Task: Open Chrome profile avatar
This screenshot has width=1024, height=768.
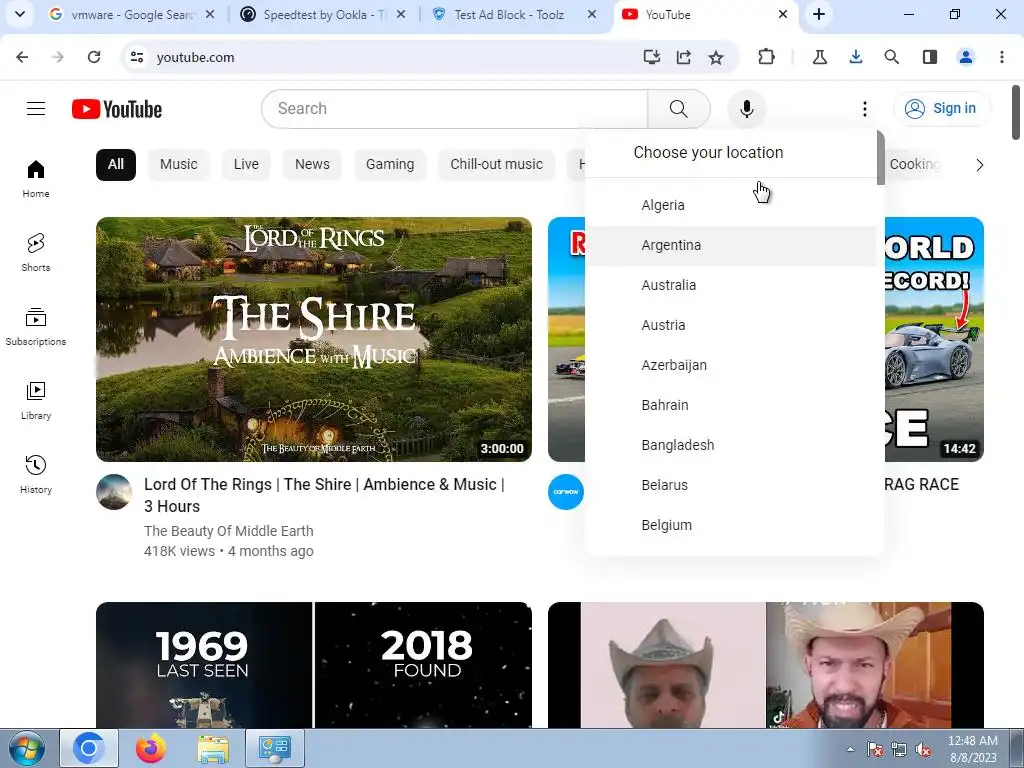Action: coord(966,57)
